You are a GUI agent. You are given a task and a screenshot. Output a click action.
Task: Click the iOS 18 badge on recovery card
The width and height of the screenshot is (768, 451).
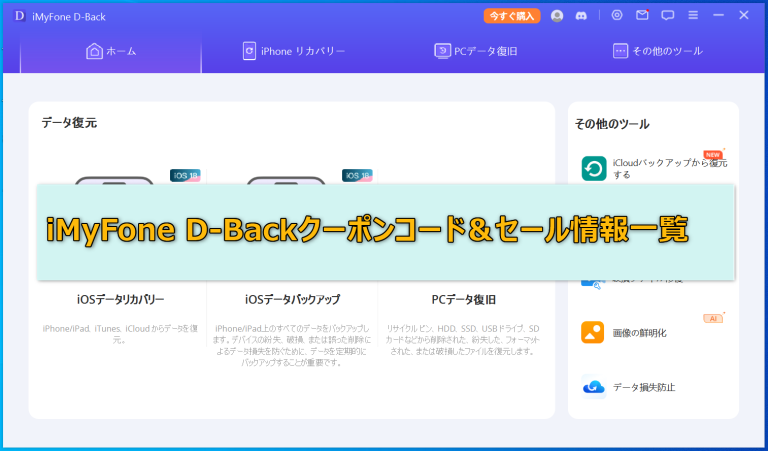pos(185,175)
